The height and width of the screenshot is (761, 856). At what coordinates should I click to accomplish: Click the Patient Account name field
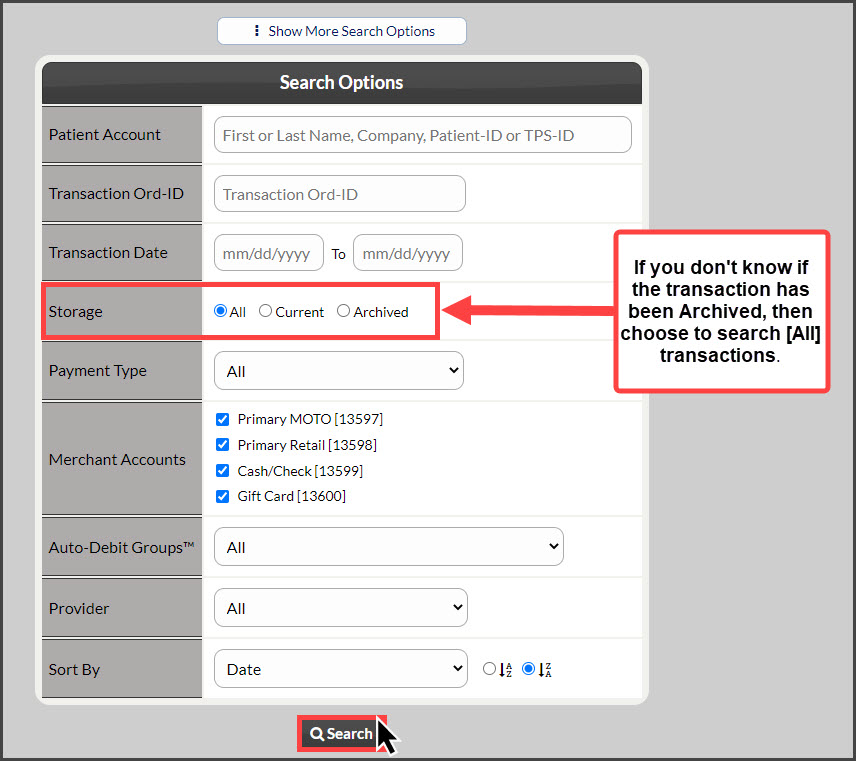click(x=422, y=134)
